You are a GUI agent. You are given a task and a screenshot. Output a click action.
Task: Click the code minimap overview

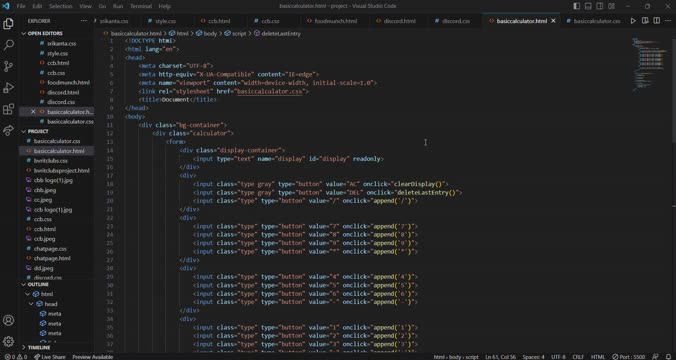tap(649, 65)
